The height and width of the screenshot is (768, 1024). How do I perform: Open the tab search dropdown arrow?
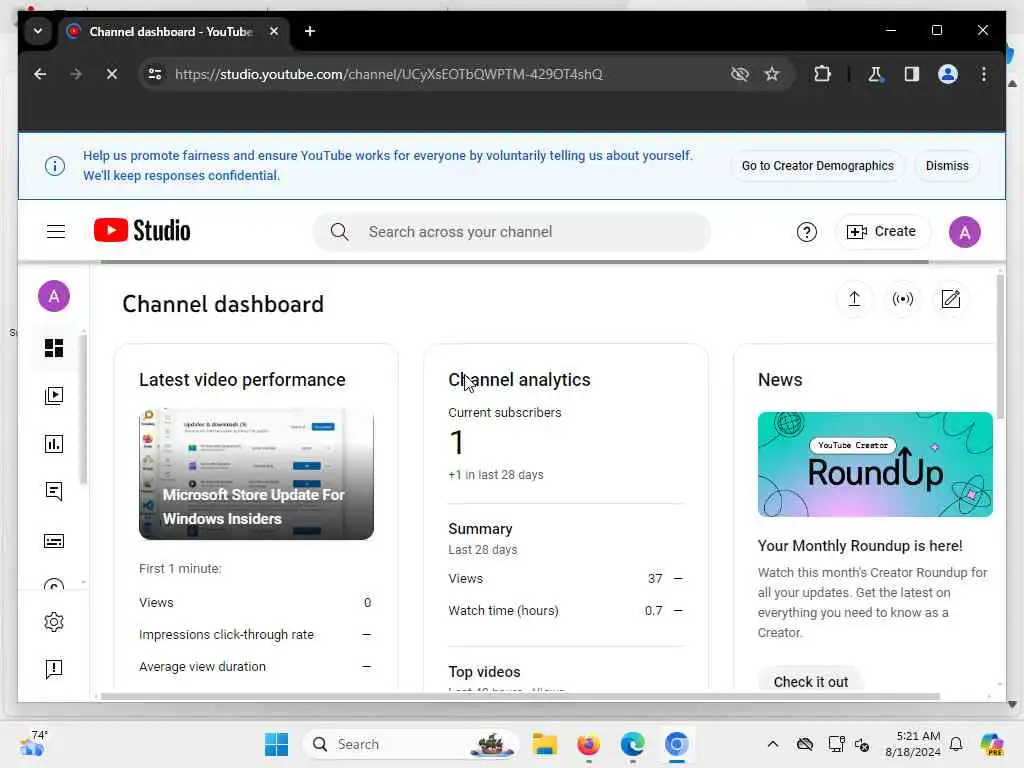coord(38,31)
